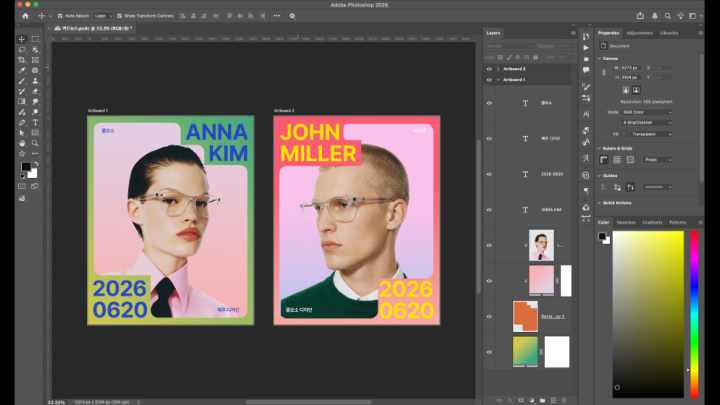
Task: Select the Move tool in toolbar
Action: [x=22, y=39]
